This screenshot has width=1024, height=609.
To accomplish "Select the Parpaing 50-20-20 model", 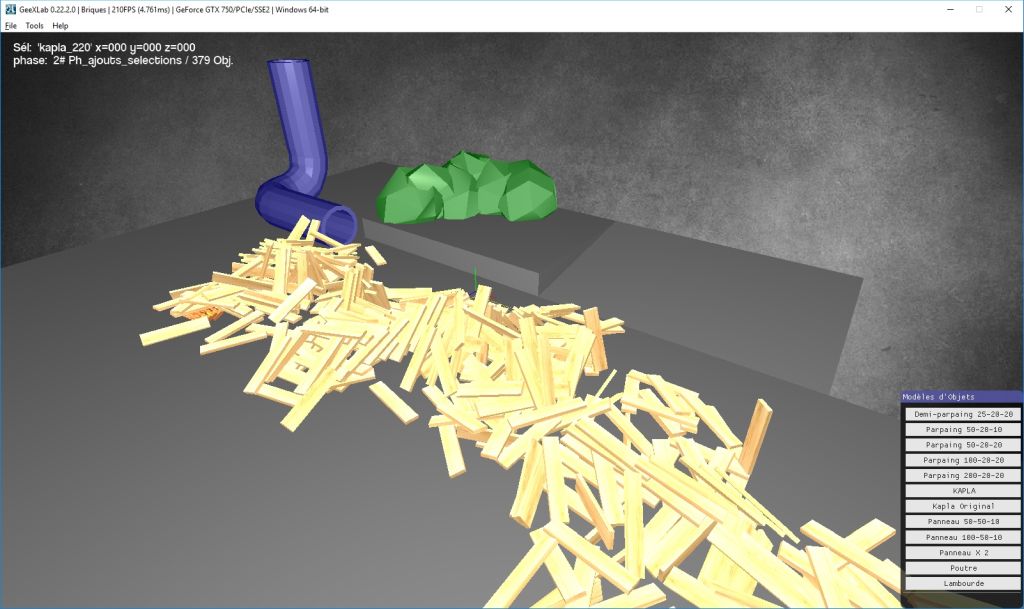I will [x=963, y=445].
